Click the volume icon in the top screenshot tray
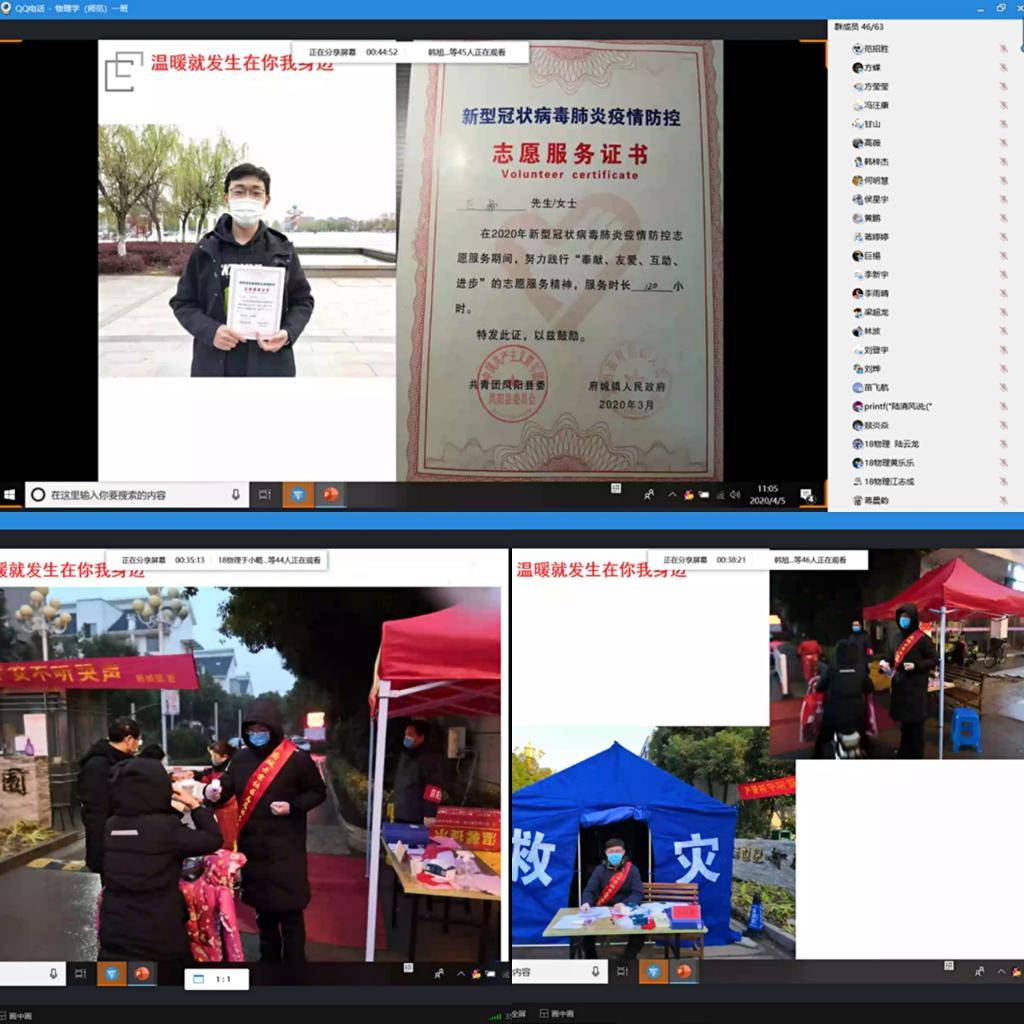 click(735, 495)
